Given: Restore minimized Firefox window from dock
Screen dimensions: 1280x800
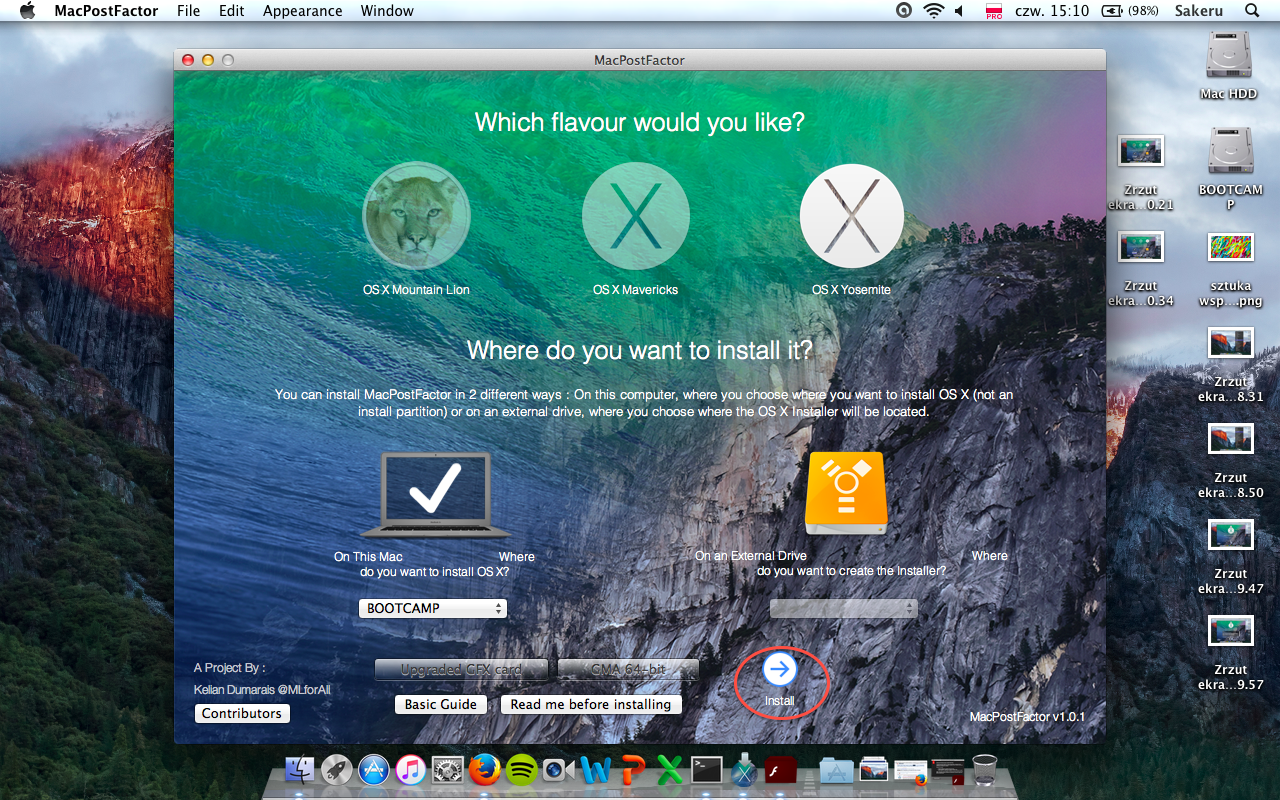Looking at the screenshot, I should [910, 770].
